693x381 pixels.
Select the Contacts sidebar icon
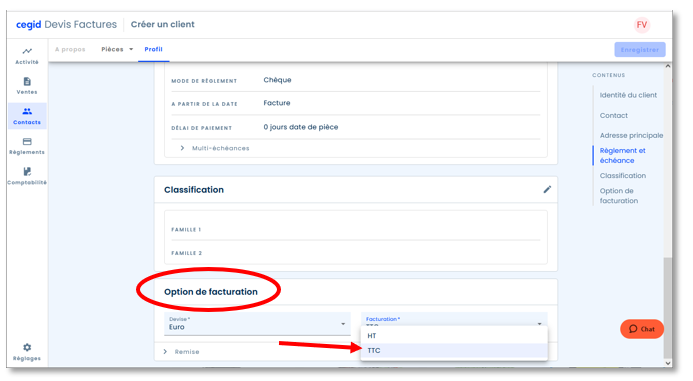(x=27, y=116)
